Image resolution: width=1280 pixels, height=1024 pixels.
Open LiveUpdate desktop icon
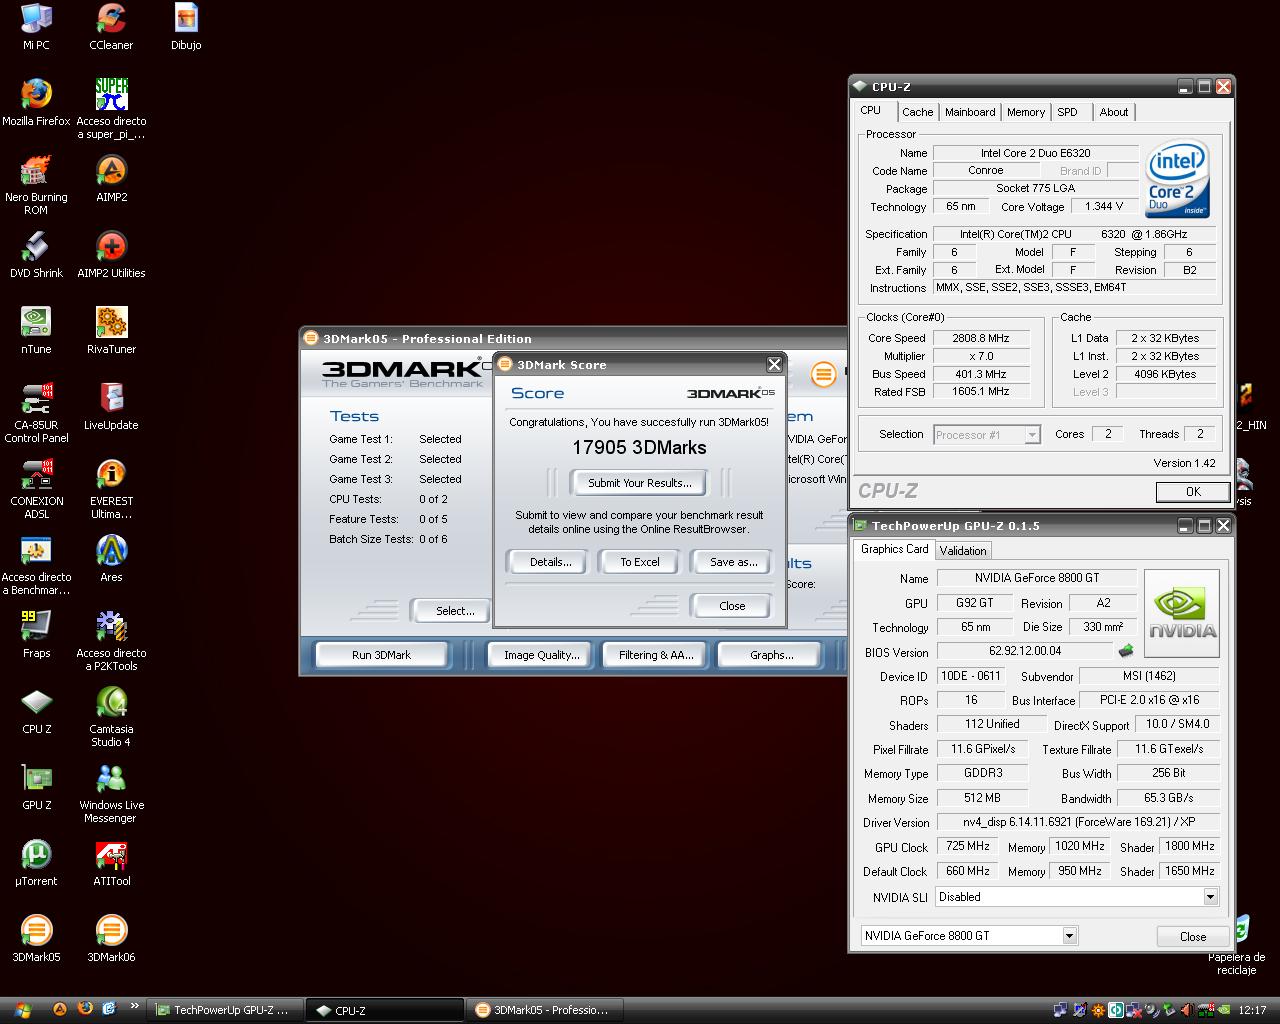(x=111, y=406)
